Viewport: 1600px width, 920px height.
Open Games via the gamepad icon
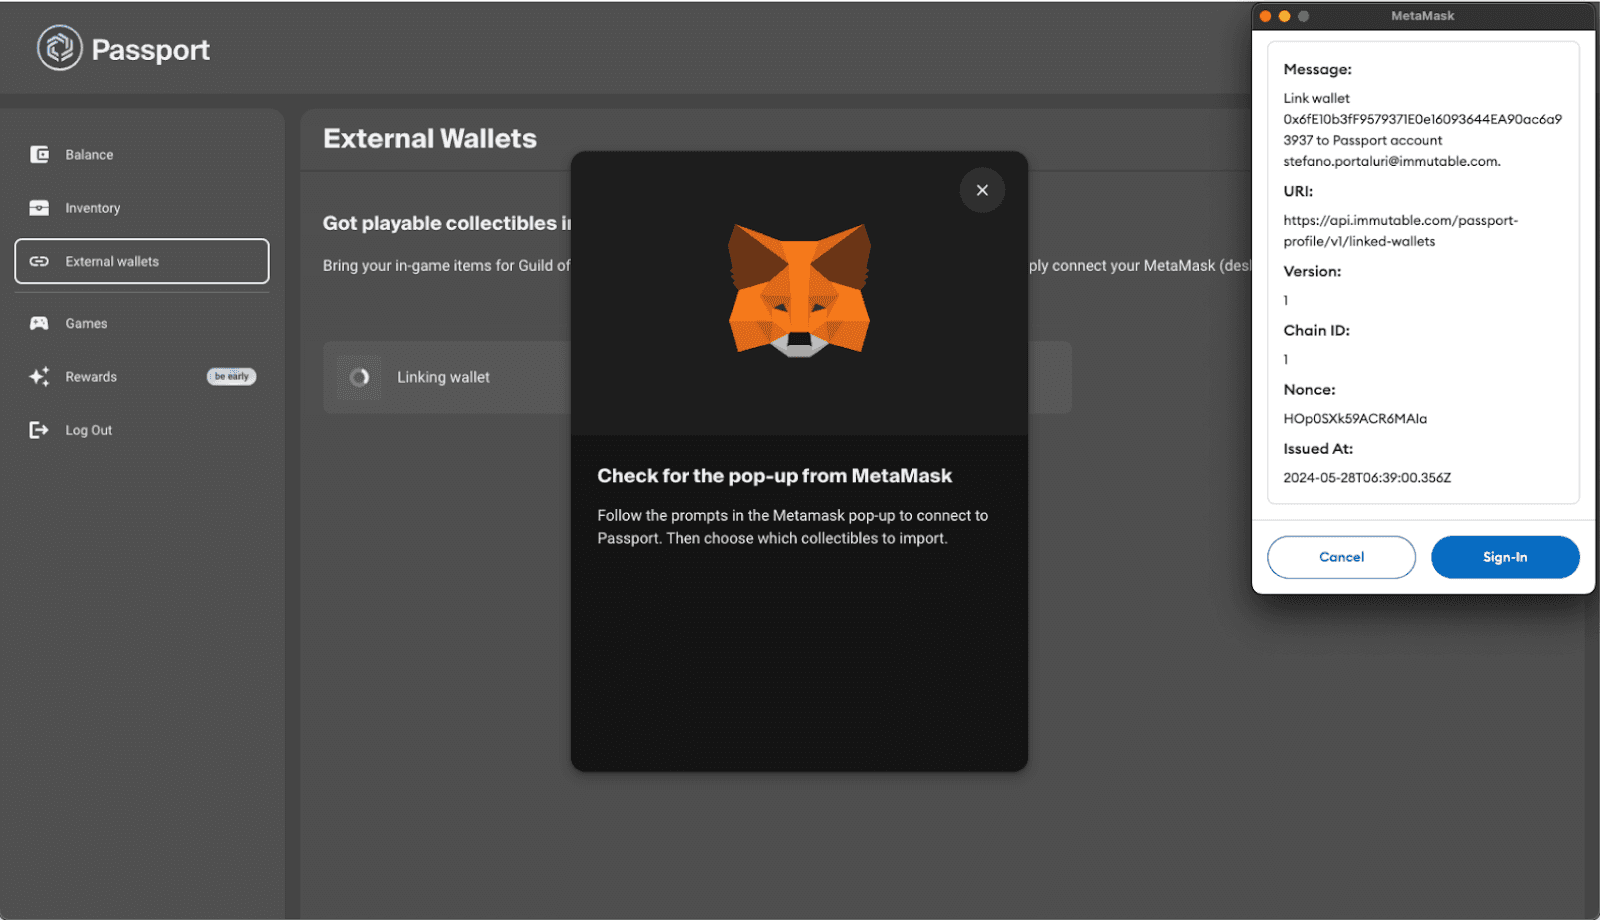pos(38,322)
